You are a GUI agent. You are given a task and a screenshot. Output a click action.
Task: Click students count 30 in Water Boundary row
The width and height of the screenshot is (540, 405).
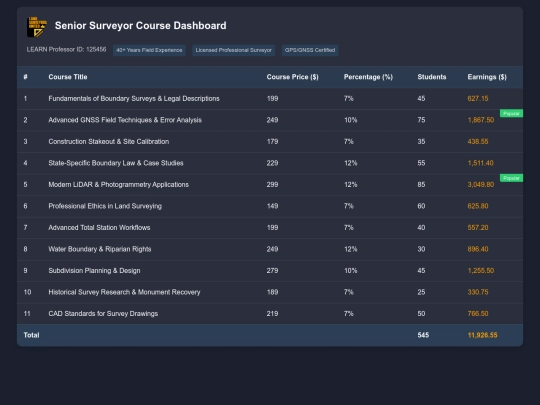tap(421, 249)
